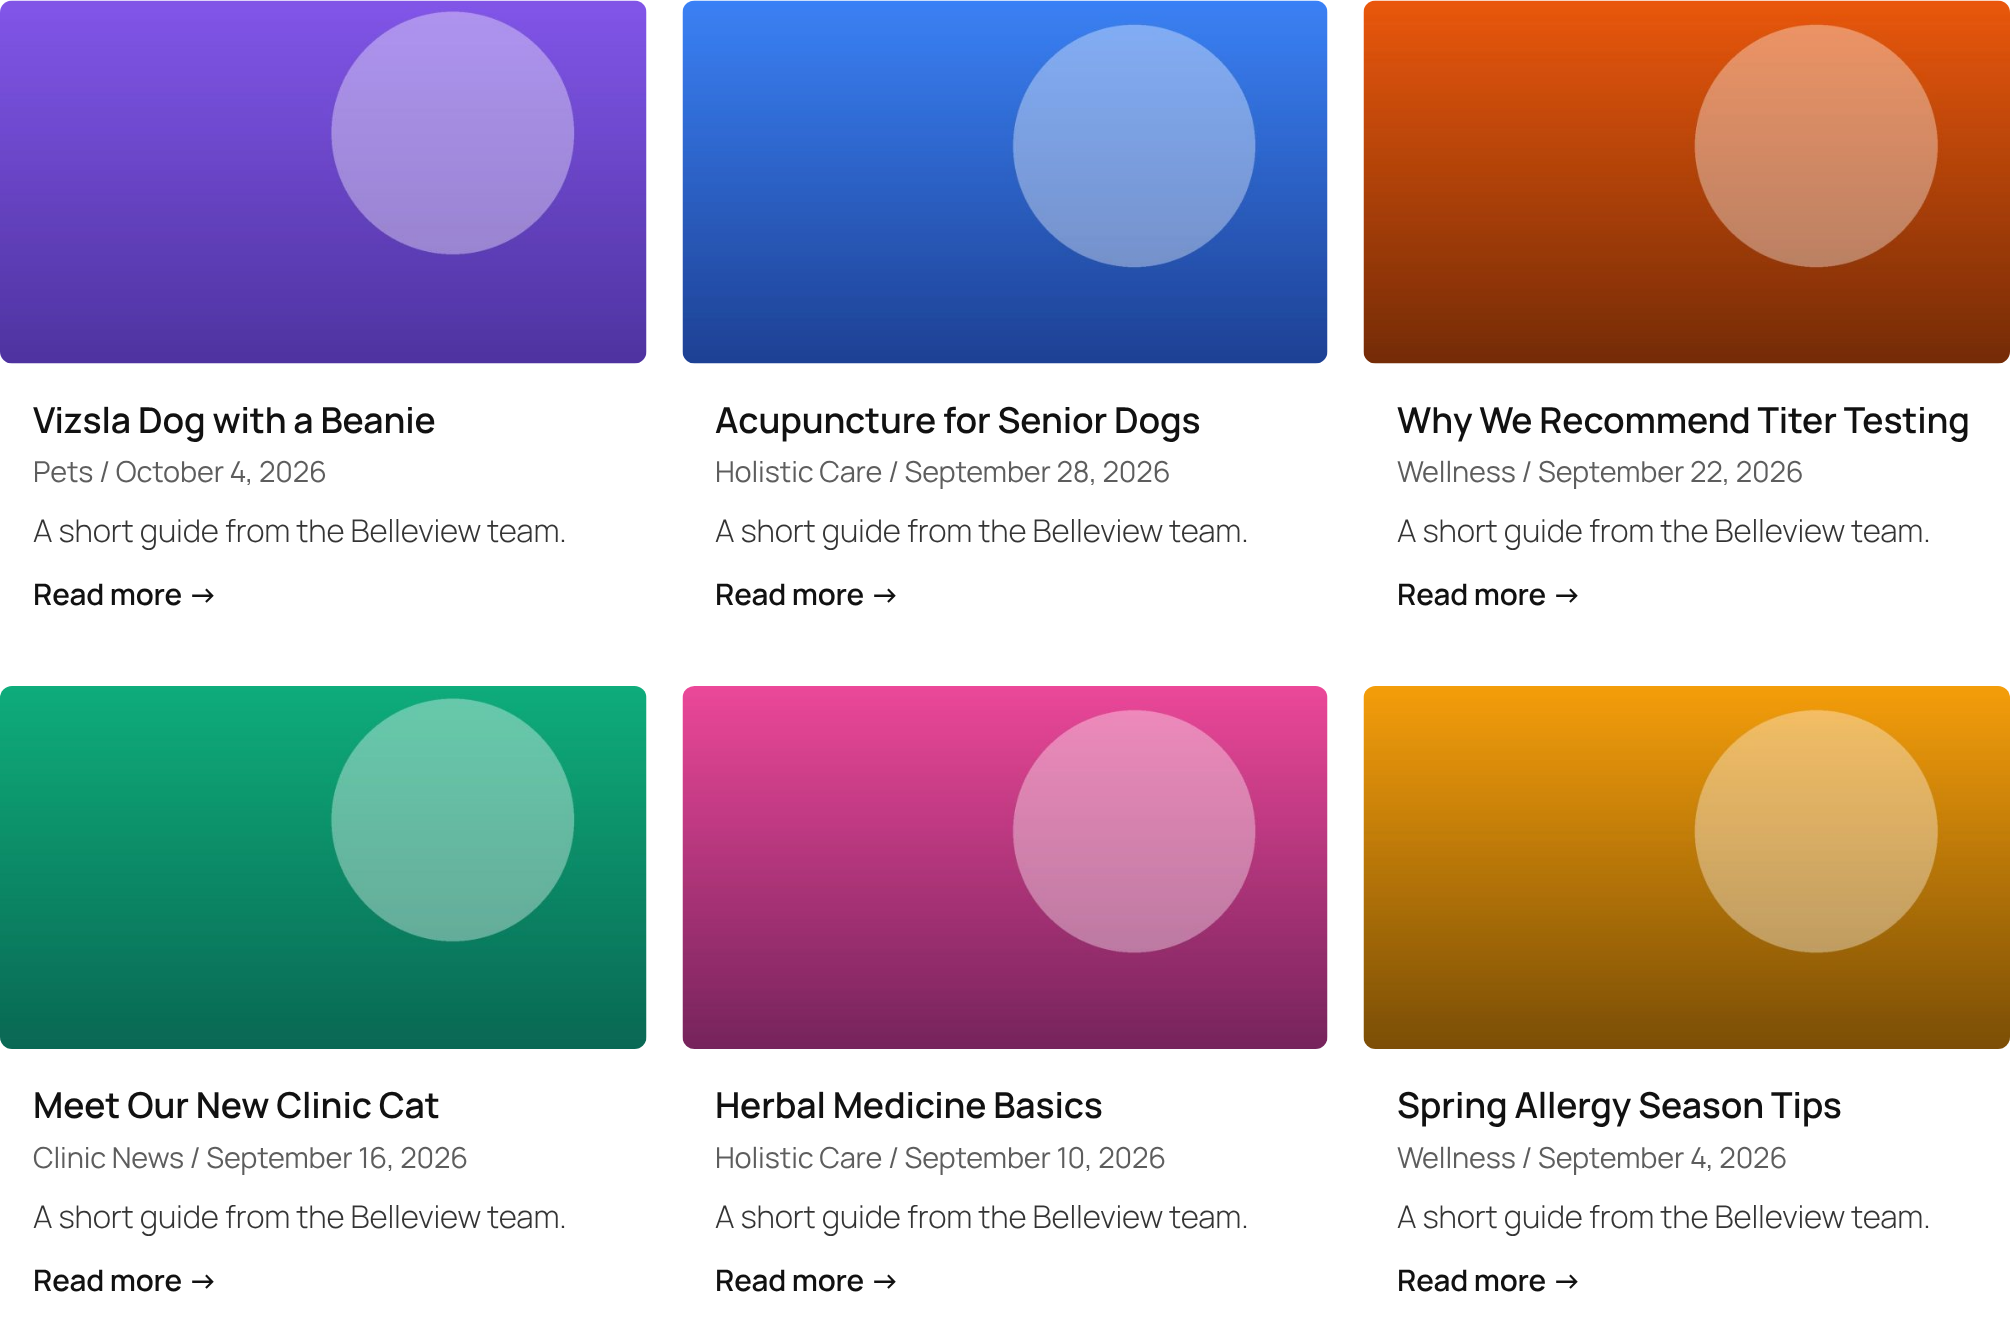This screenshot has width=2010, height=1338.
Task: Open the orange Titer Testing article thumbnail
Action: (1687, 182)
